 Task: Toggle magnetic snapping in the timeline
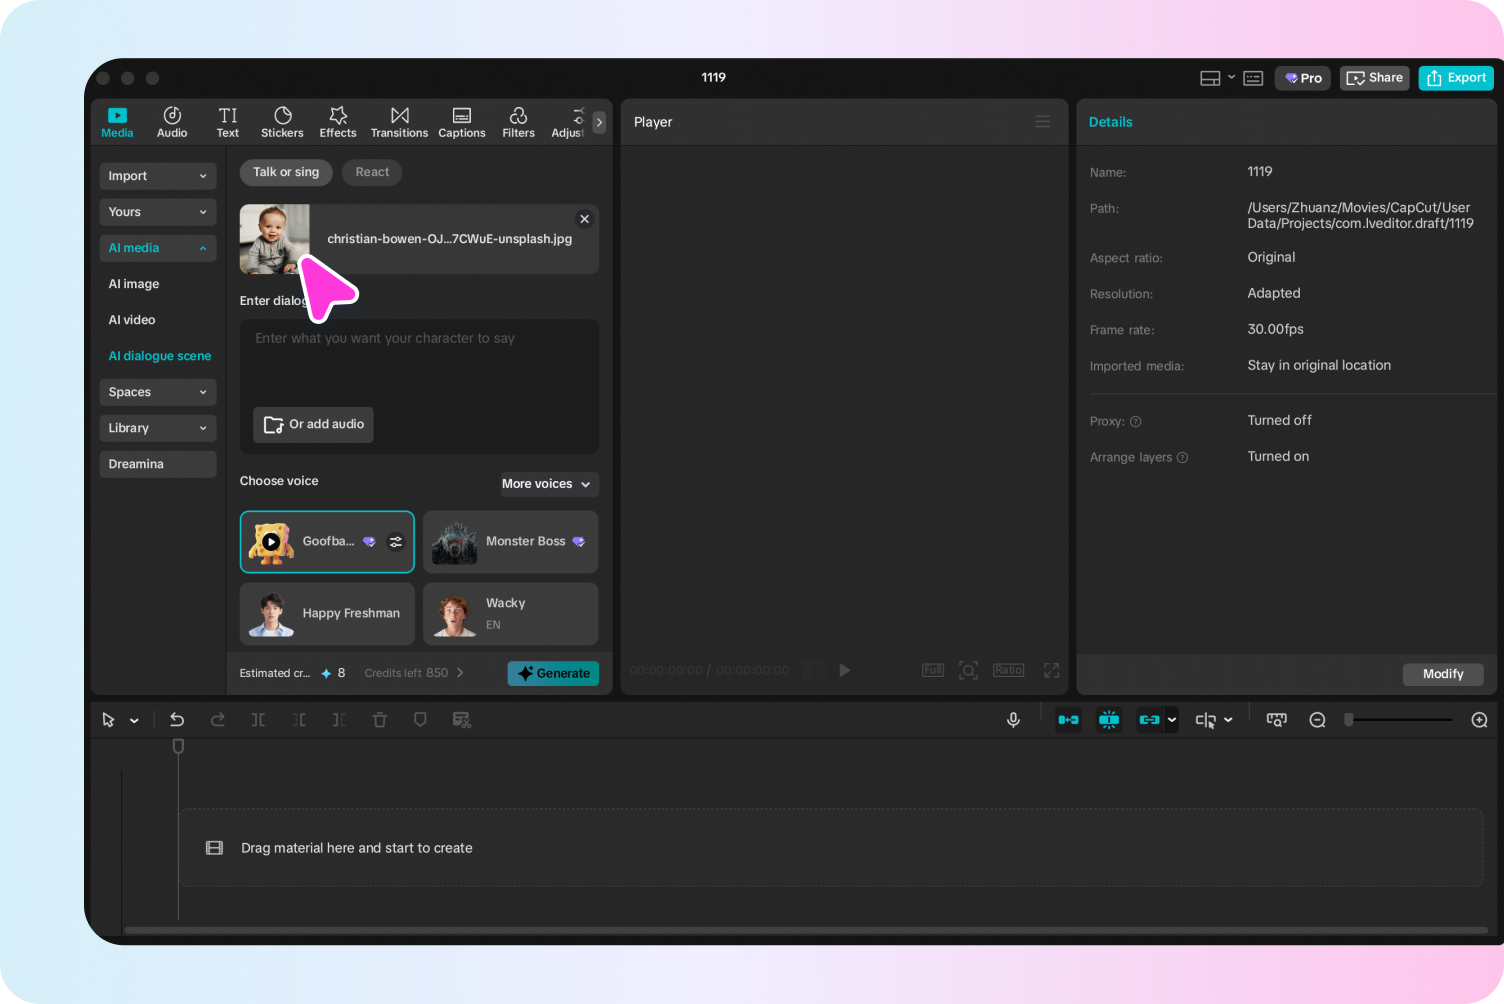pyautogui.click(x=1069, y=719)
